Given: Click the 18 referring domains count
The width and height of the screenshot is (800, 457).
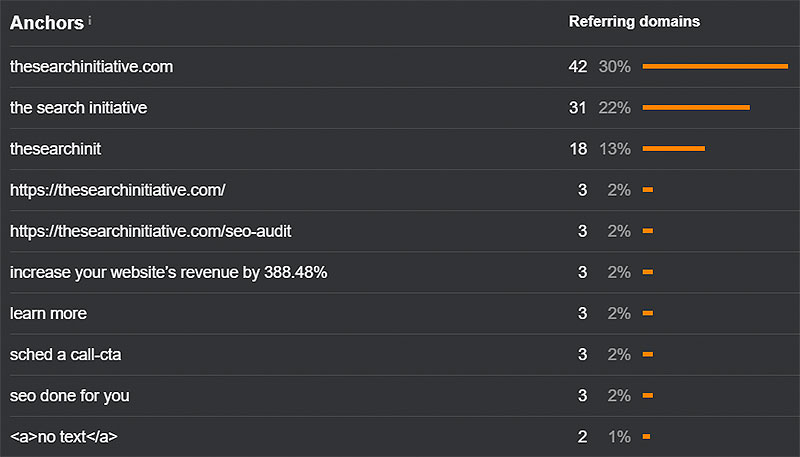Looking at the screenshot, I should pyautogui.click(x=577, y=149).
